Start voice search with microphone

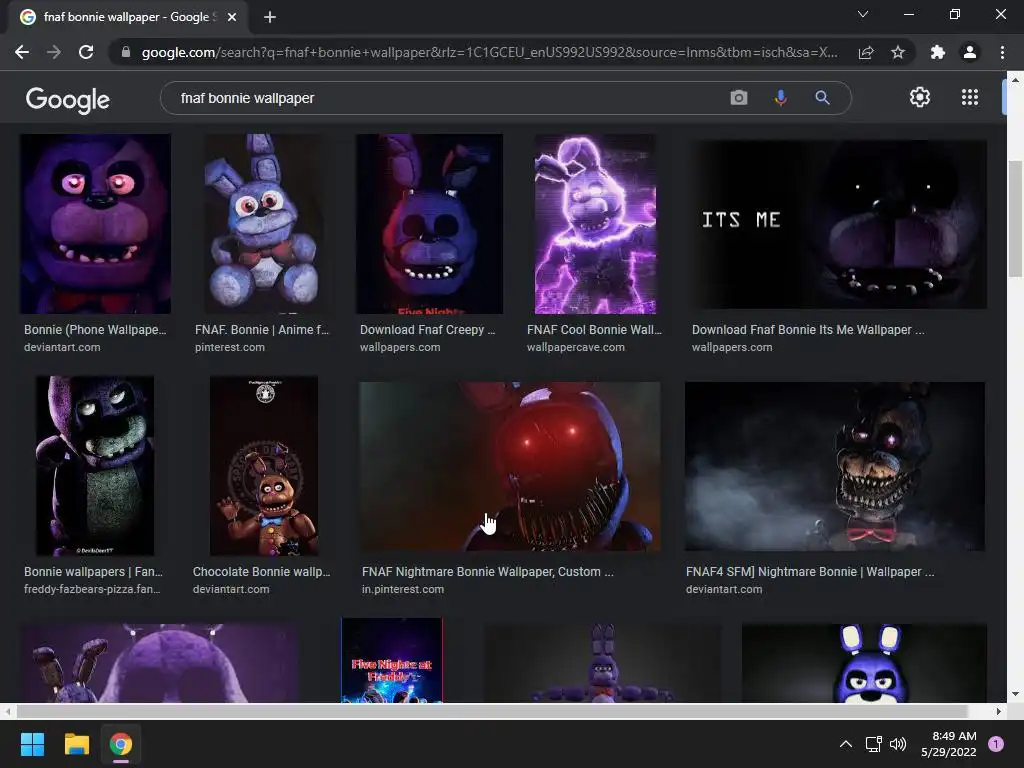pyautogui.click(x=780, y=98)
